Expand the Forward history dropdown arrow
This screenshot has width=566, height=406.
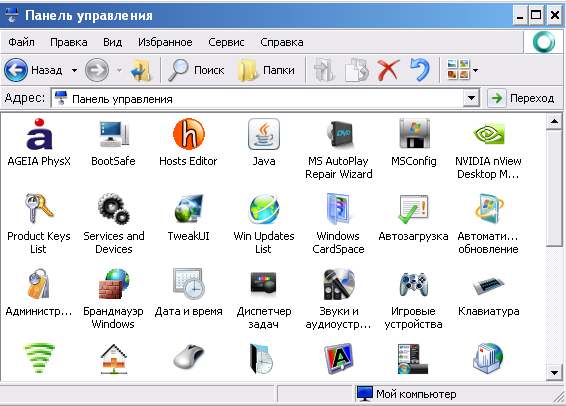tap(119, 70)
